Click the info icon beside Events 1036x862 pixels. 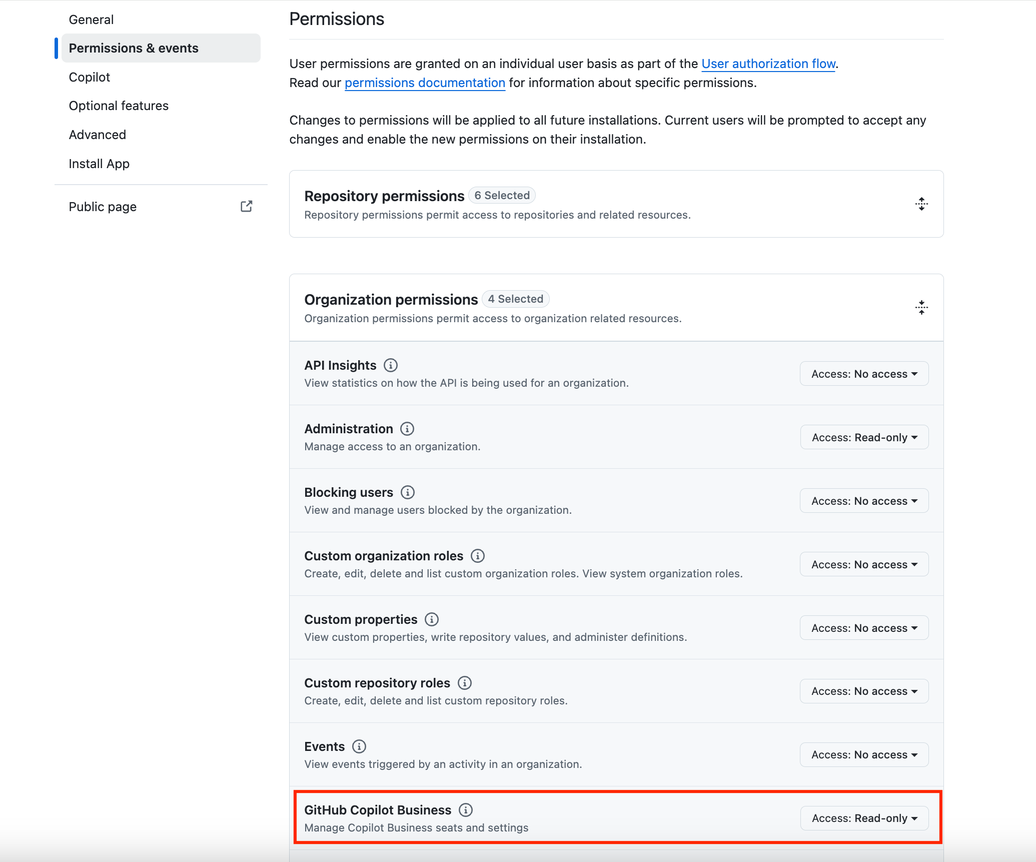pos(359,746)
